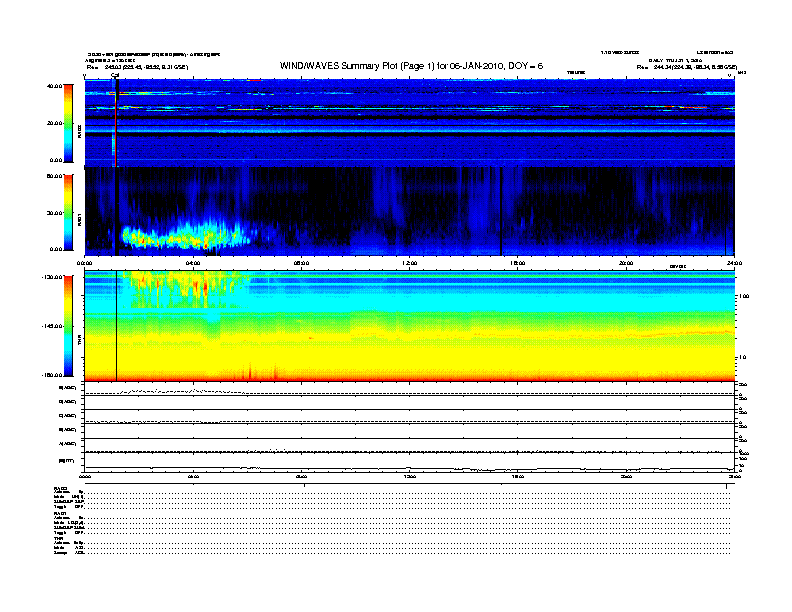Click the black vertical gap near 15:30 in RAD1

(x=501, y=211)
